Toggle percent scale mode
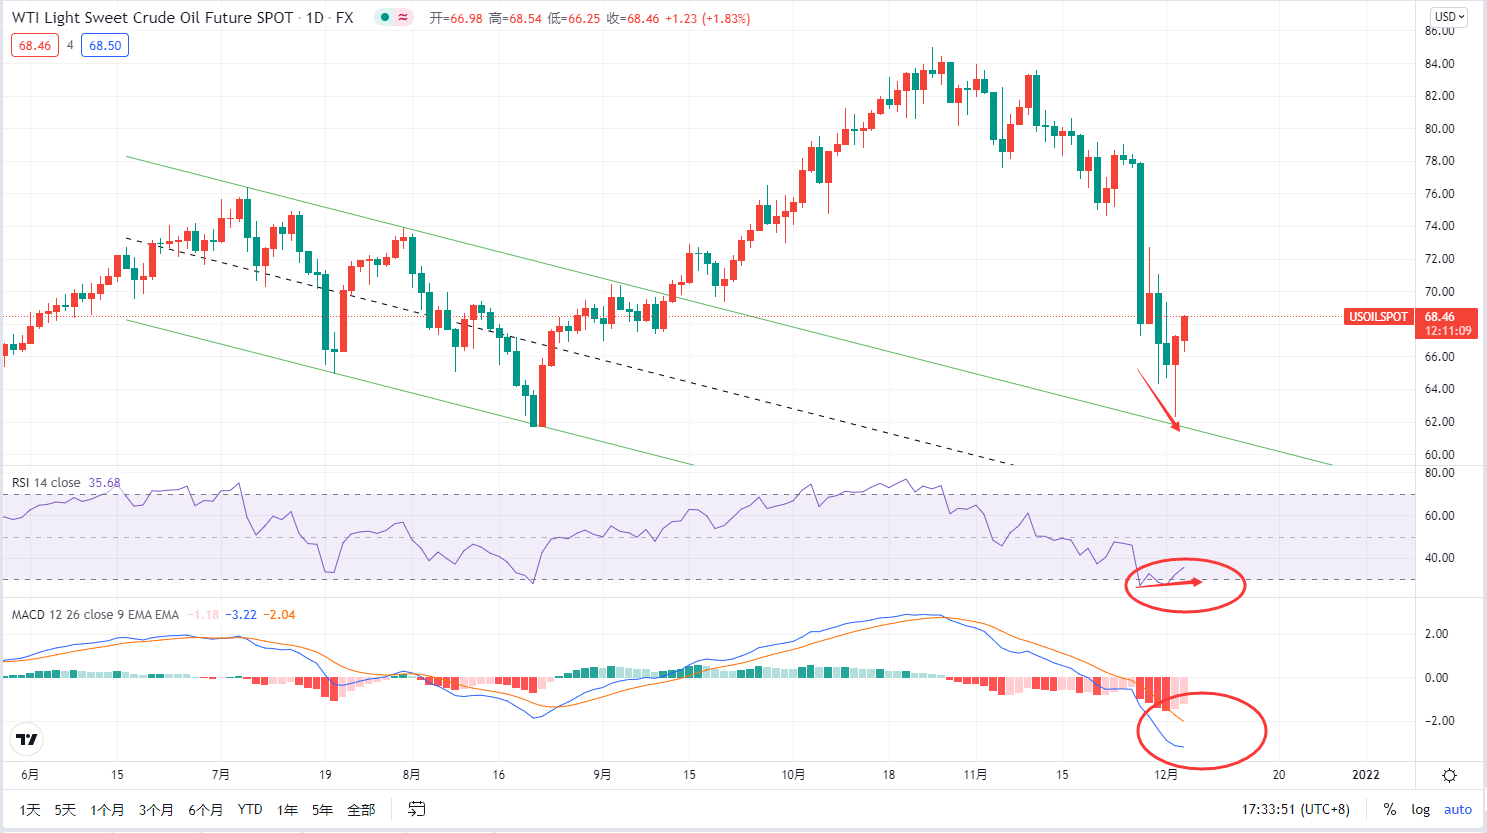 (1390, 809)
